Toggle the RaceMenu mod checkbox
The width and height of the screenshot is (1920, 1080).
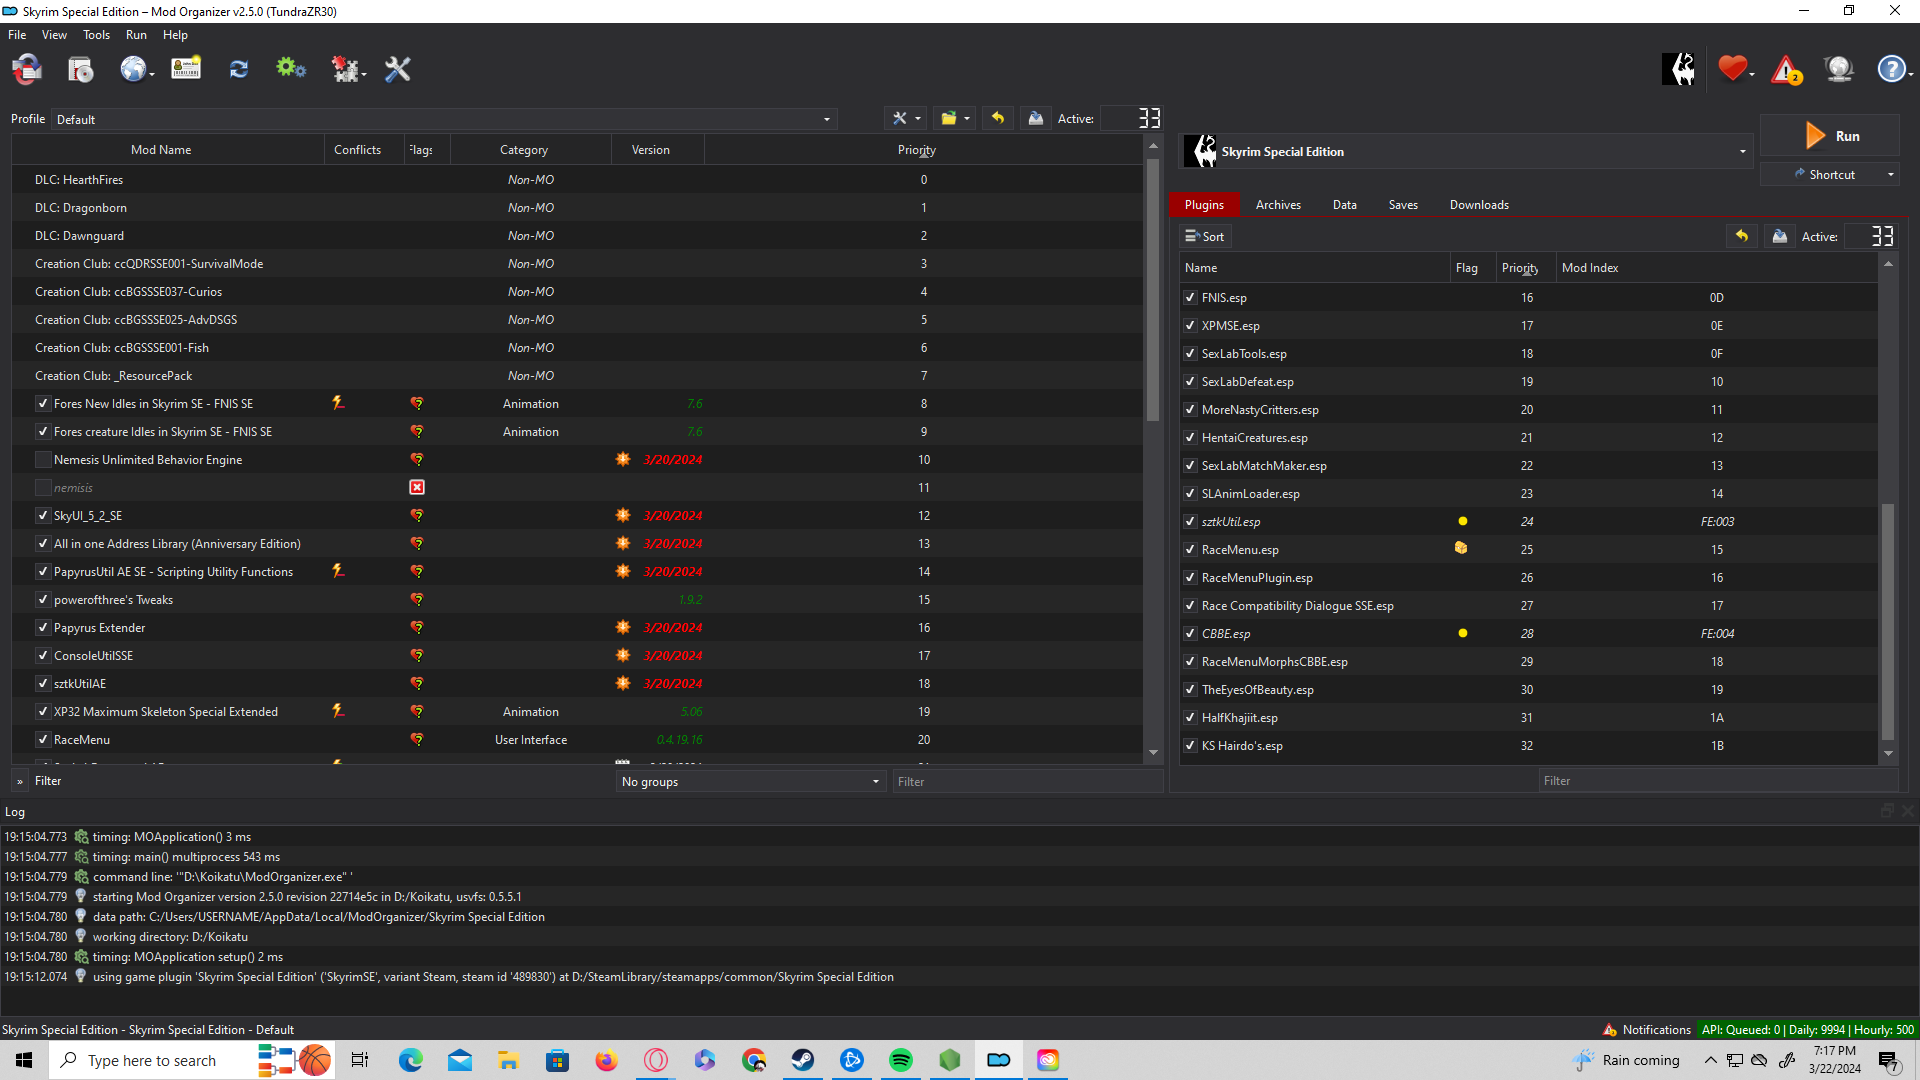pyautogui.click(x=42, y=739)
